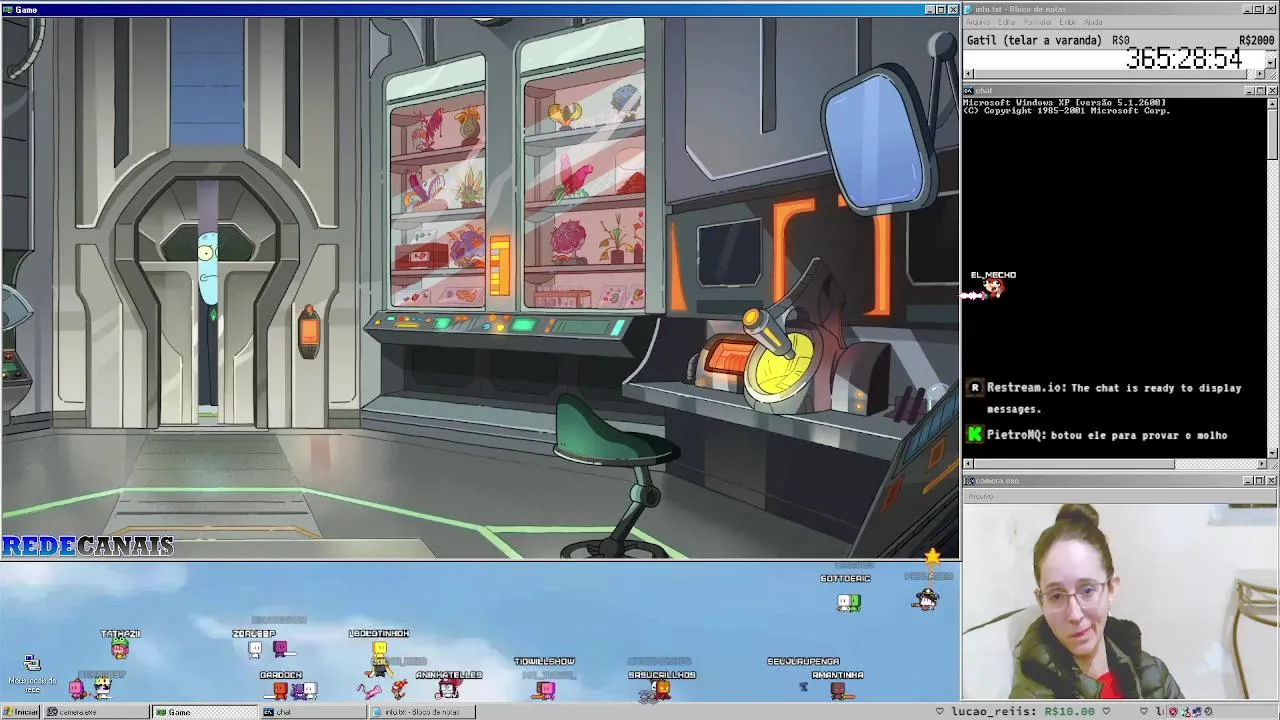Click the webcam feed in camera.exe
The width and height of the screenshot is (1280, 720).
click(1120, 602)
